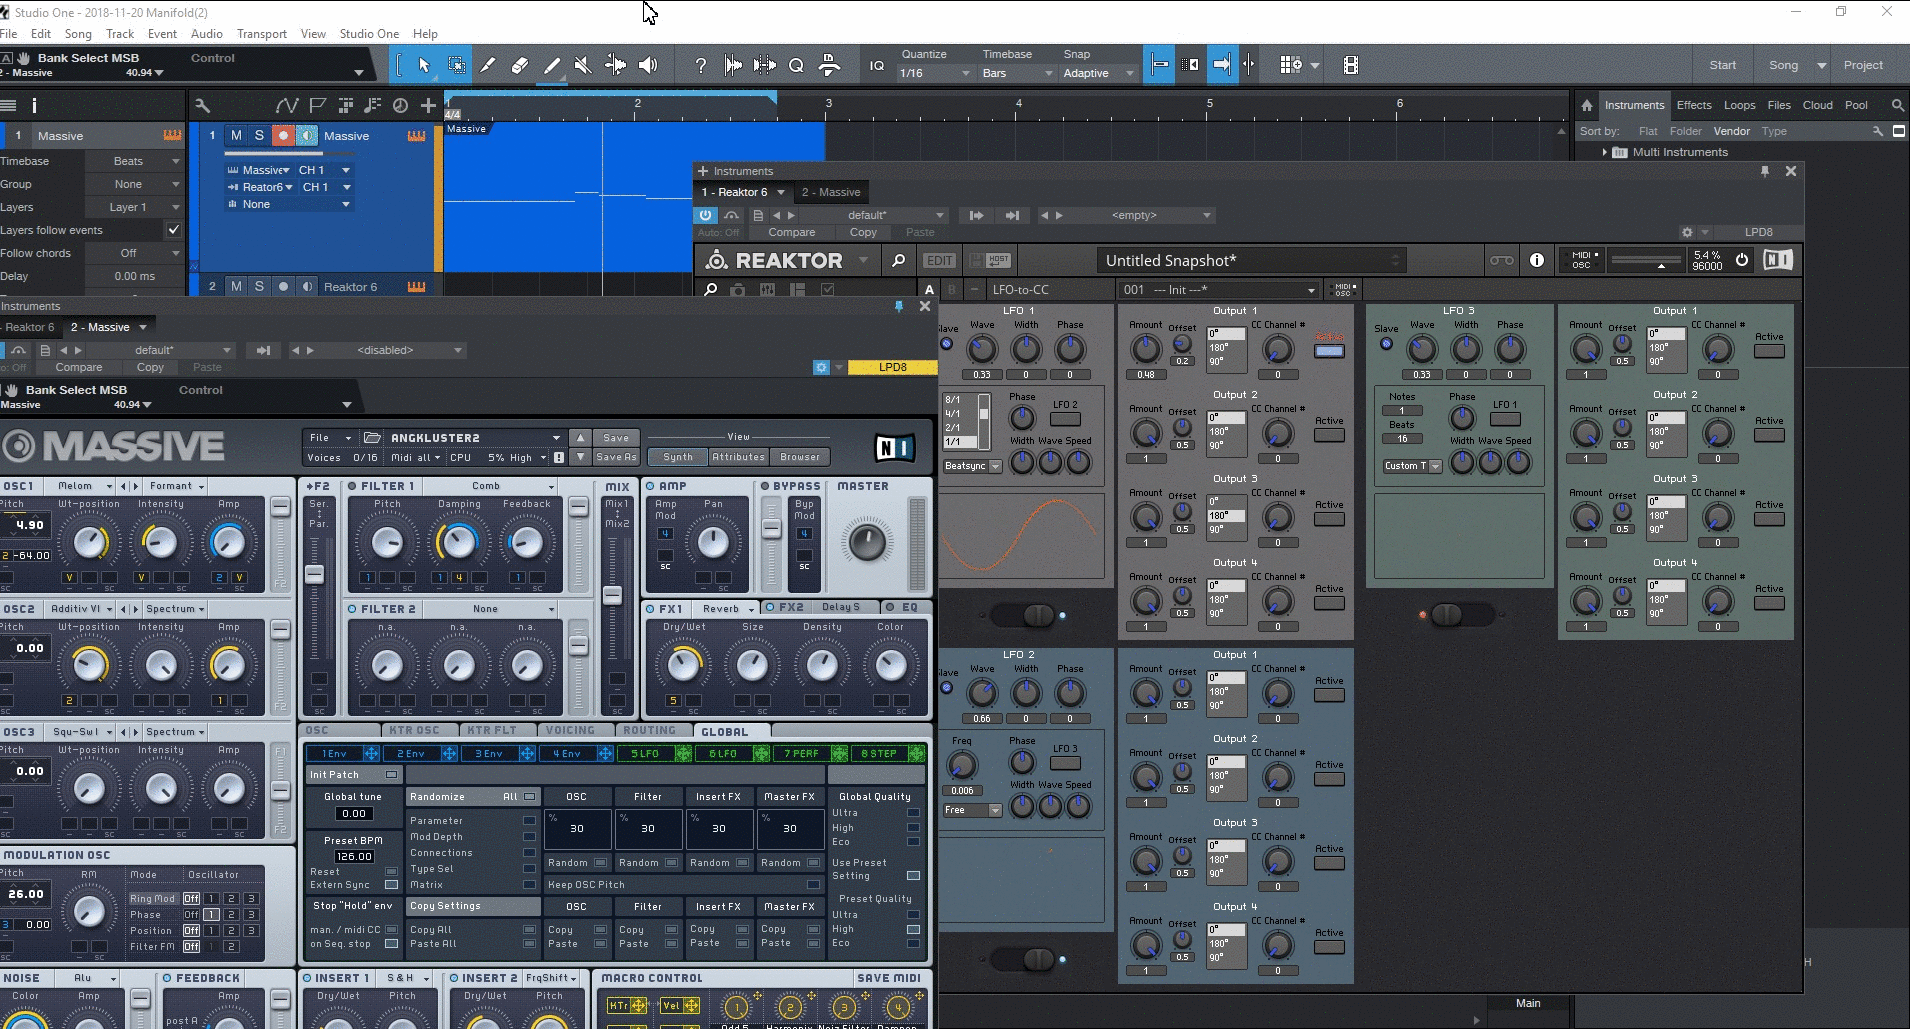Select the Range tool

(x=456, y=65)
